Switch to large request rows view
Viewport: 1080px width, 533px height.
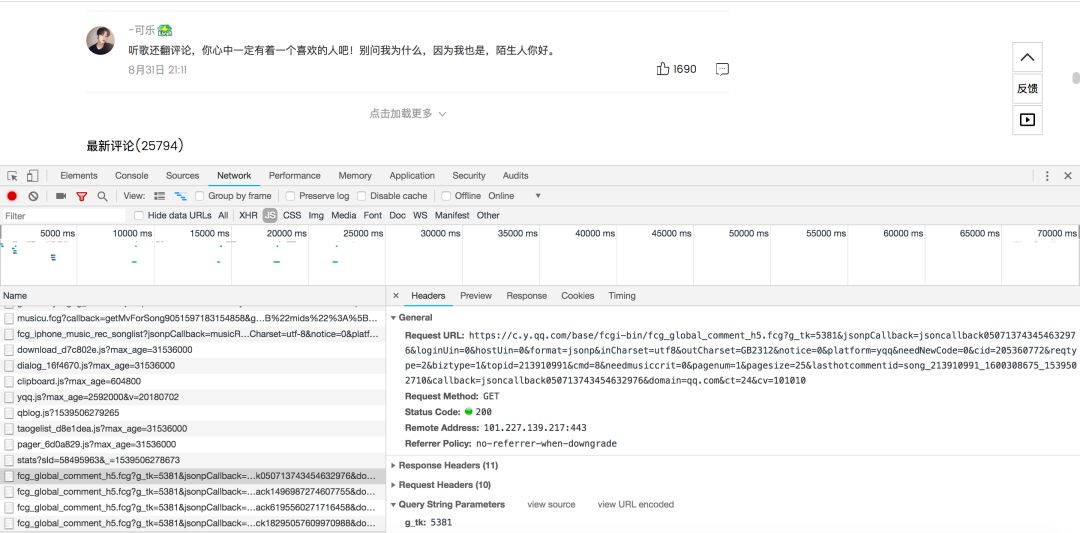pos(159,196)
